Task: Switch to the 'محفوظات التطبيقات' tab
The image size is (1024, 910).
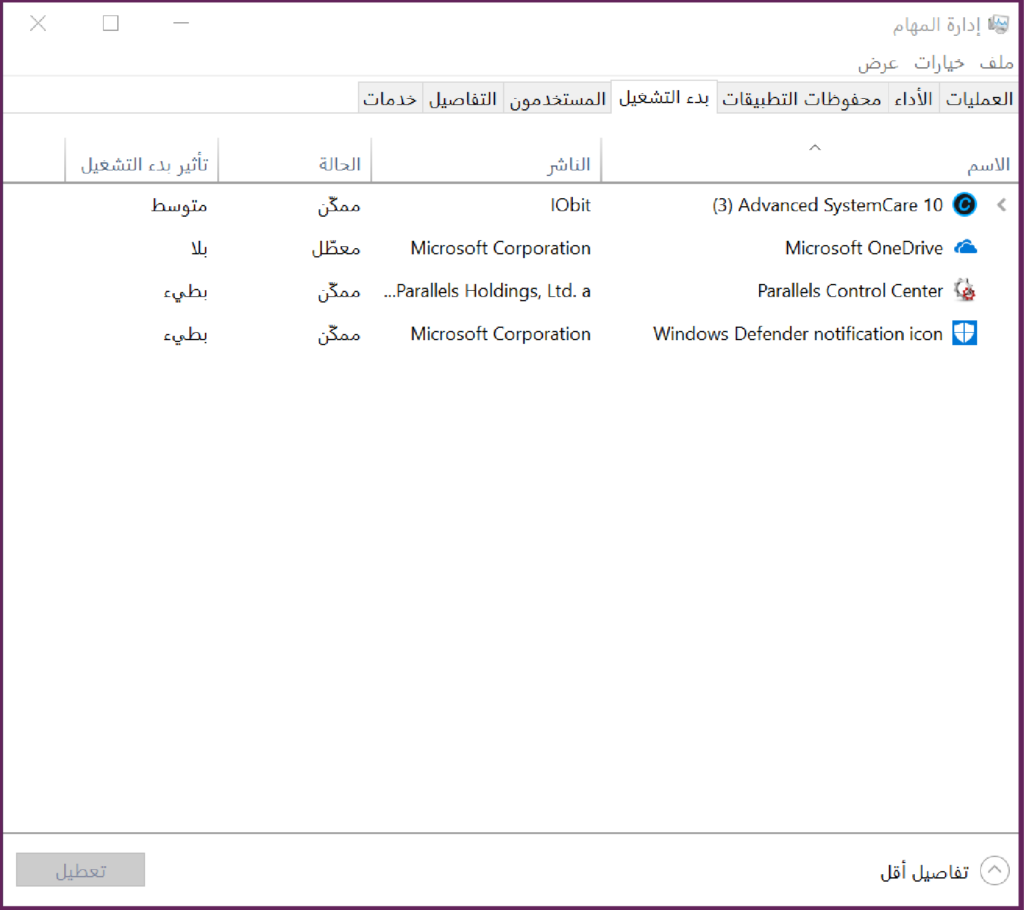Action: (x=802, y=98)
